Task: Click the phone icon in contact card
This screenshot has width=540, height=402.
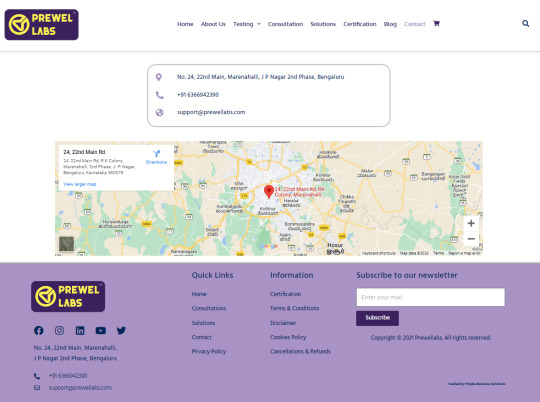Action: click(159, 95)
